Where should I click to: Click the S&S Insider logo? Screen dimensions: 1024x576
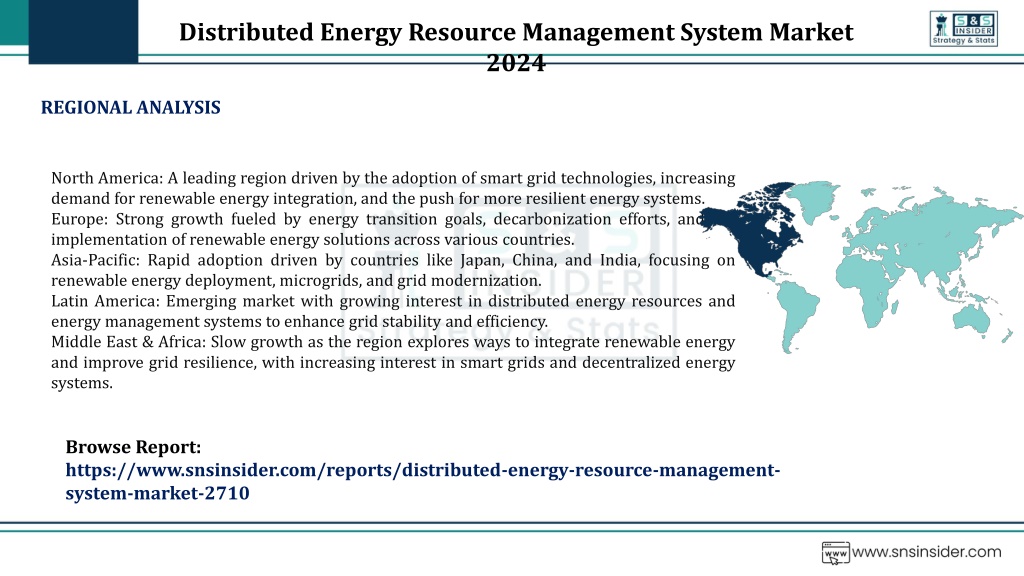click(963, 29)
